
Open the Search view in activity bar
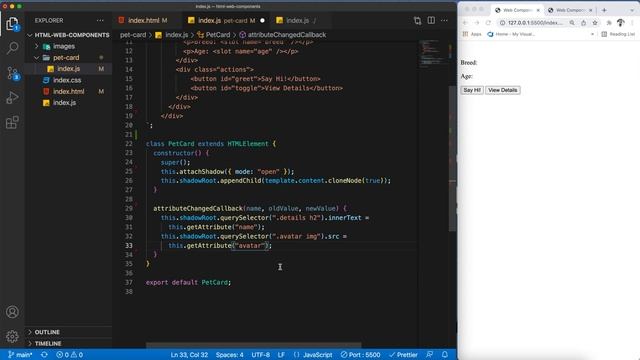pos(12,48)
